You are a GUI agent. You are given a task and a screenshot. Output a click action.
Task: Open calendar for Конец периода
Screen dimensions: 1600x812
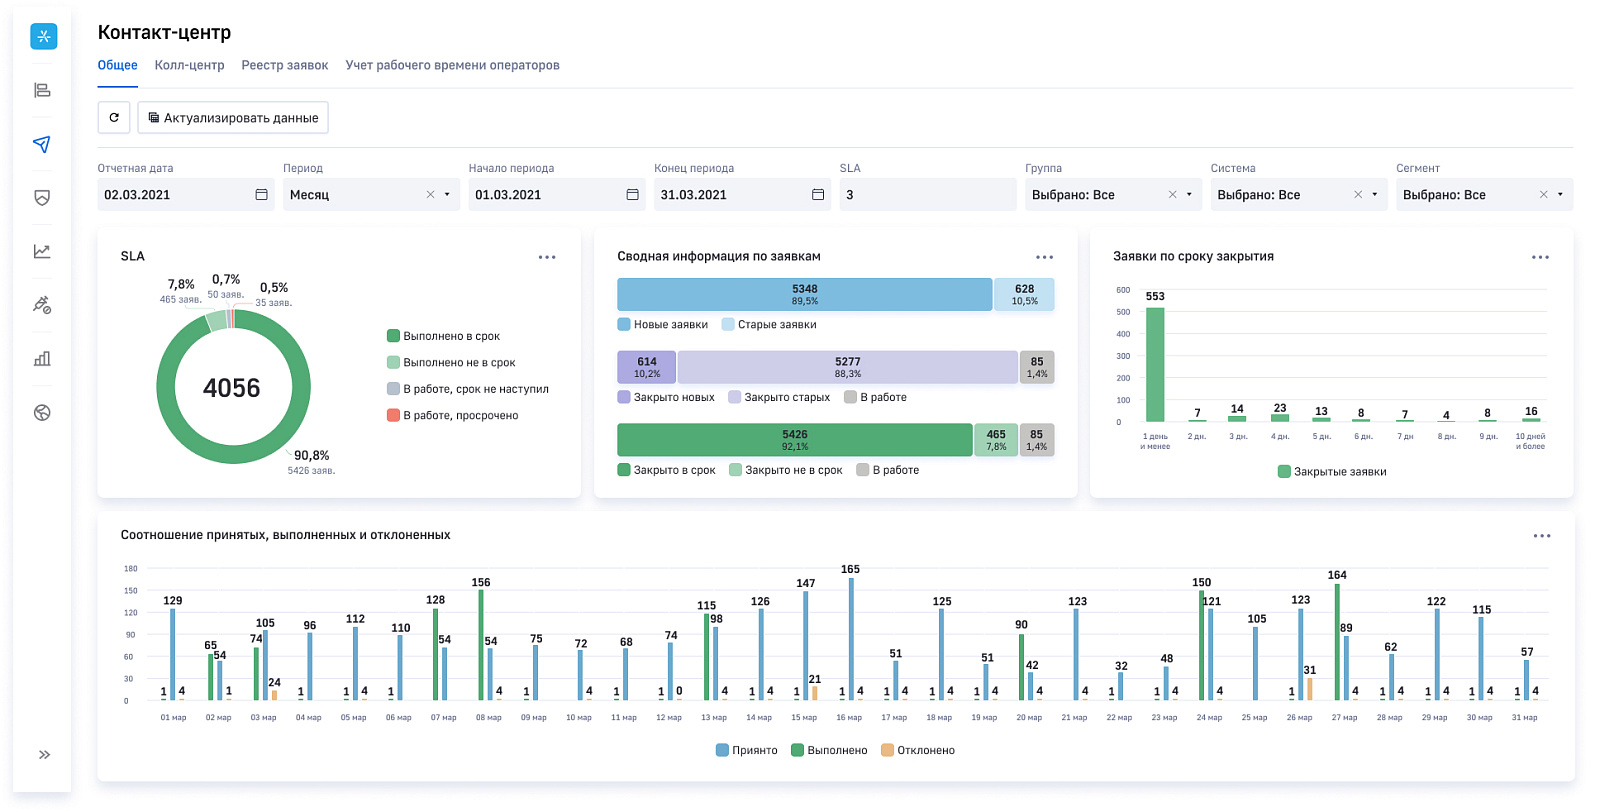818,195
